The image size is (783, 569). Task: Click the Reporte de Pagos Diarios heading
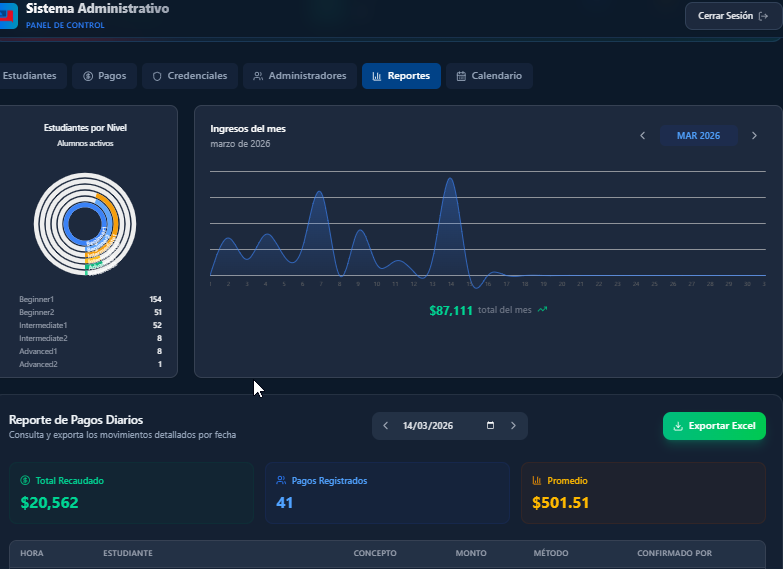point(76,420)
